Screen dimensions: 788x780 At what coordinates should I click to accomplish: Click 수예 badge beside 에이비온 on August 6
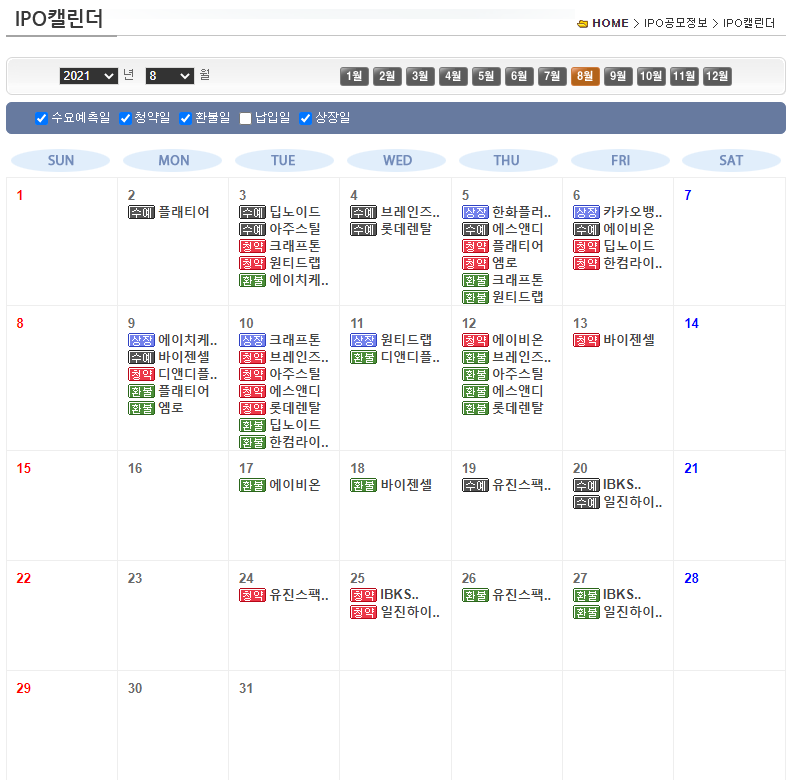point(586,230)
